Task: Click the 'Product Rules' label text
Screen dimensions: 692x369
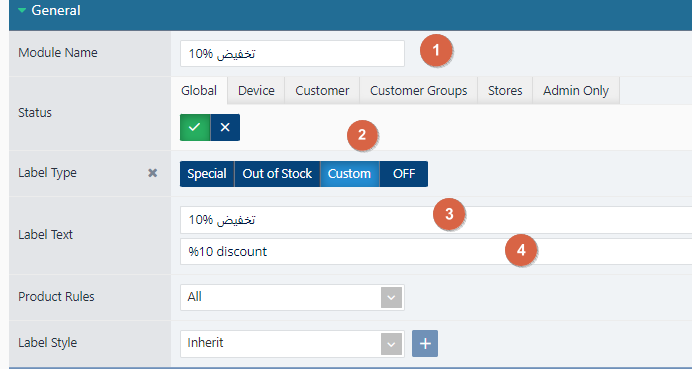Action: pos(56,297)
